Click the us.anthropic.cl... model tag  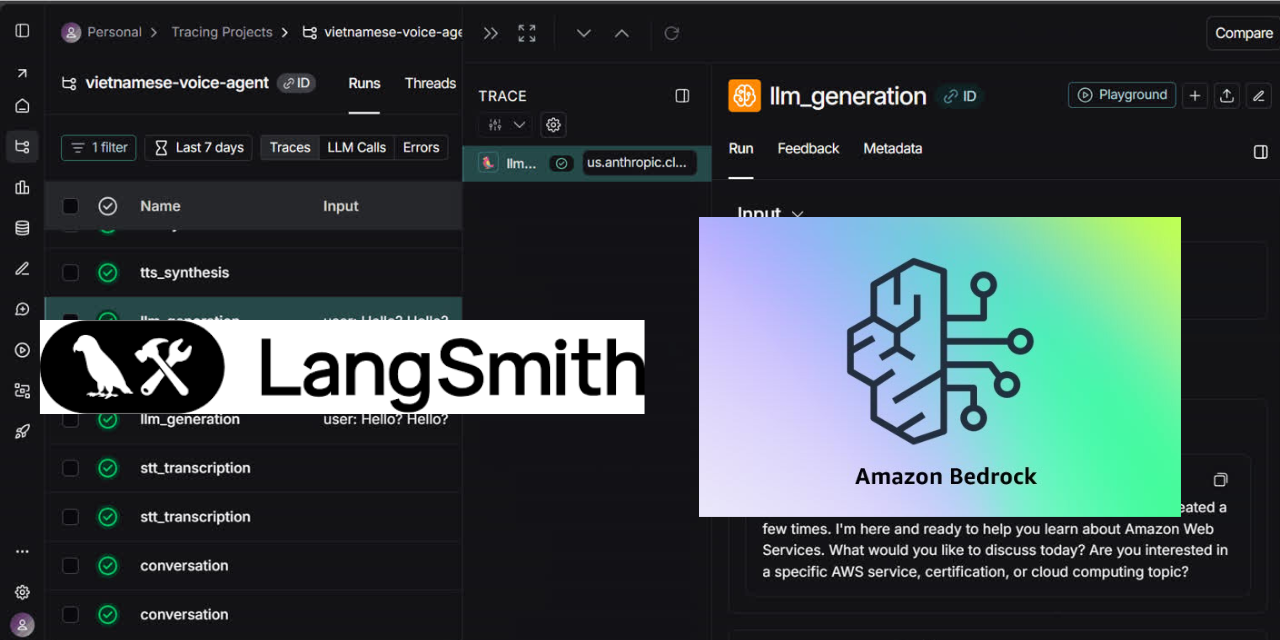pyautogui.click(x=639, y=163)
